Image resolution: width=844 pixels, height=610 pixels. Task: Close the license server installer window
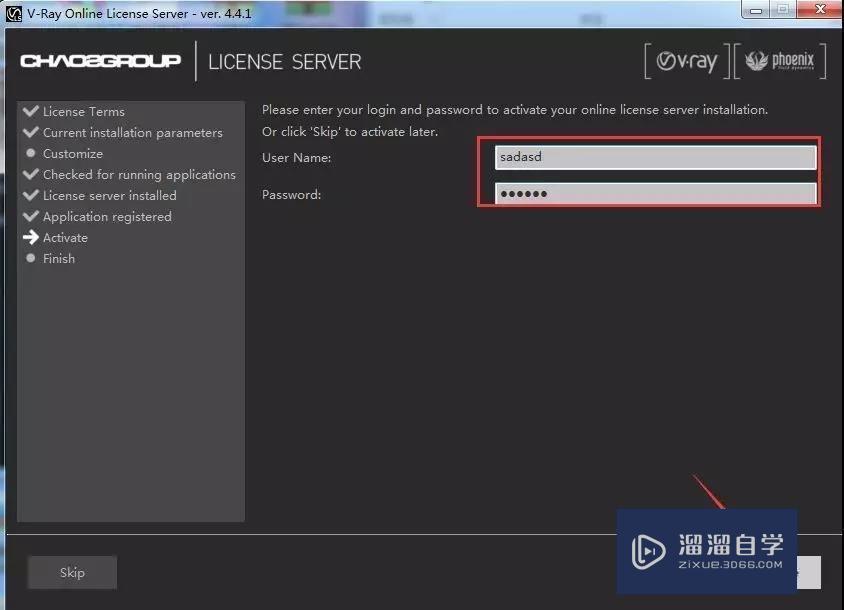tap(820, 10)
